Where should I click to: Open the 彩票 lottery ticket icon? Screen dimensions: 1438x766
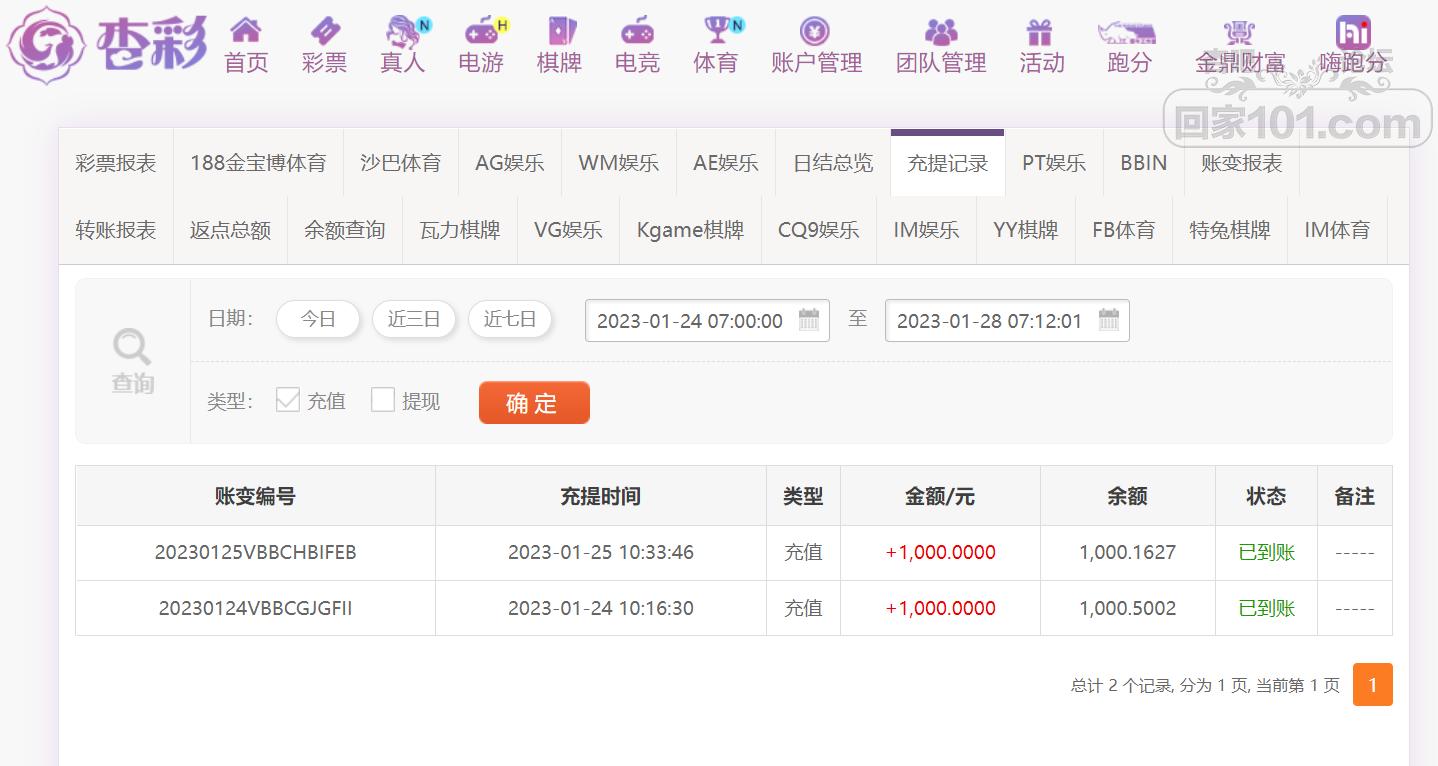(x=324, y=30)
